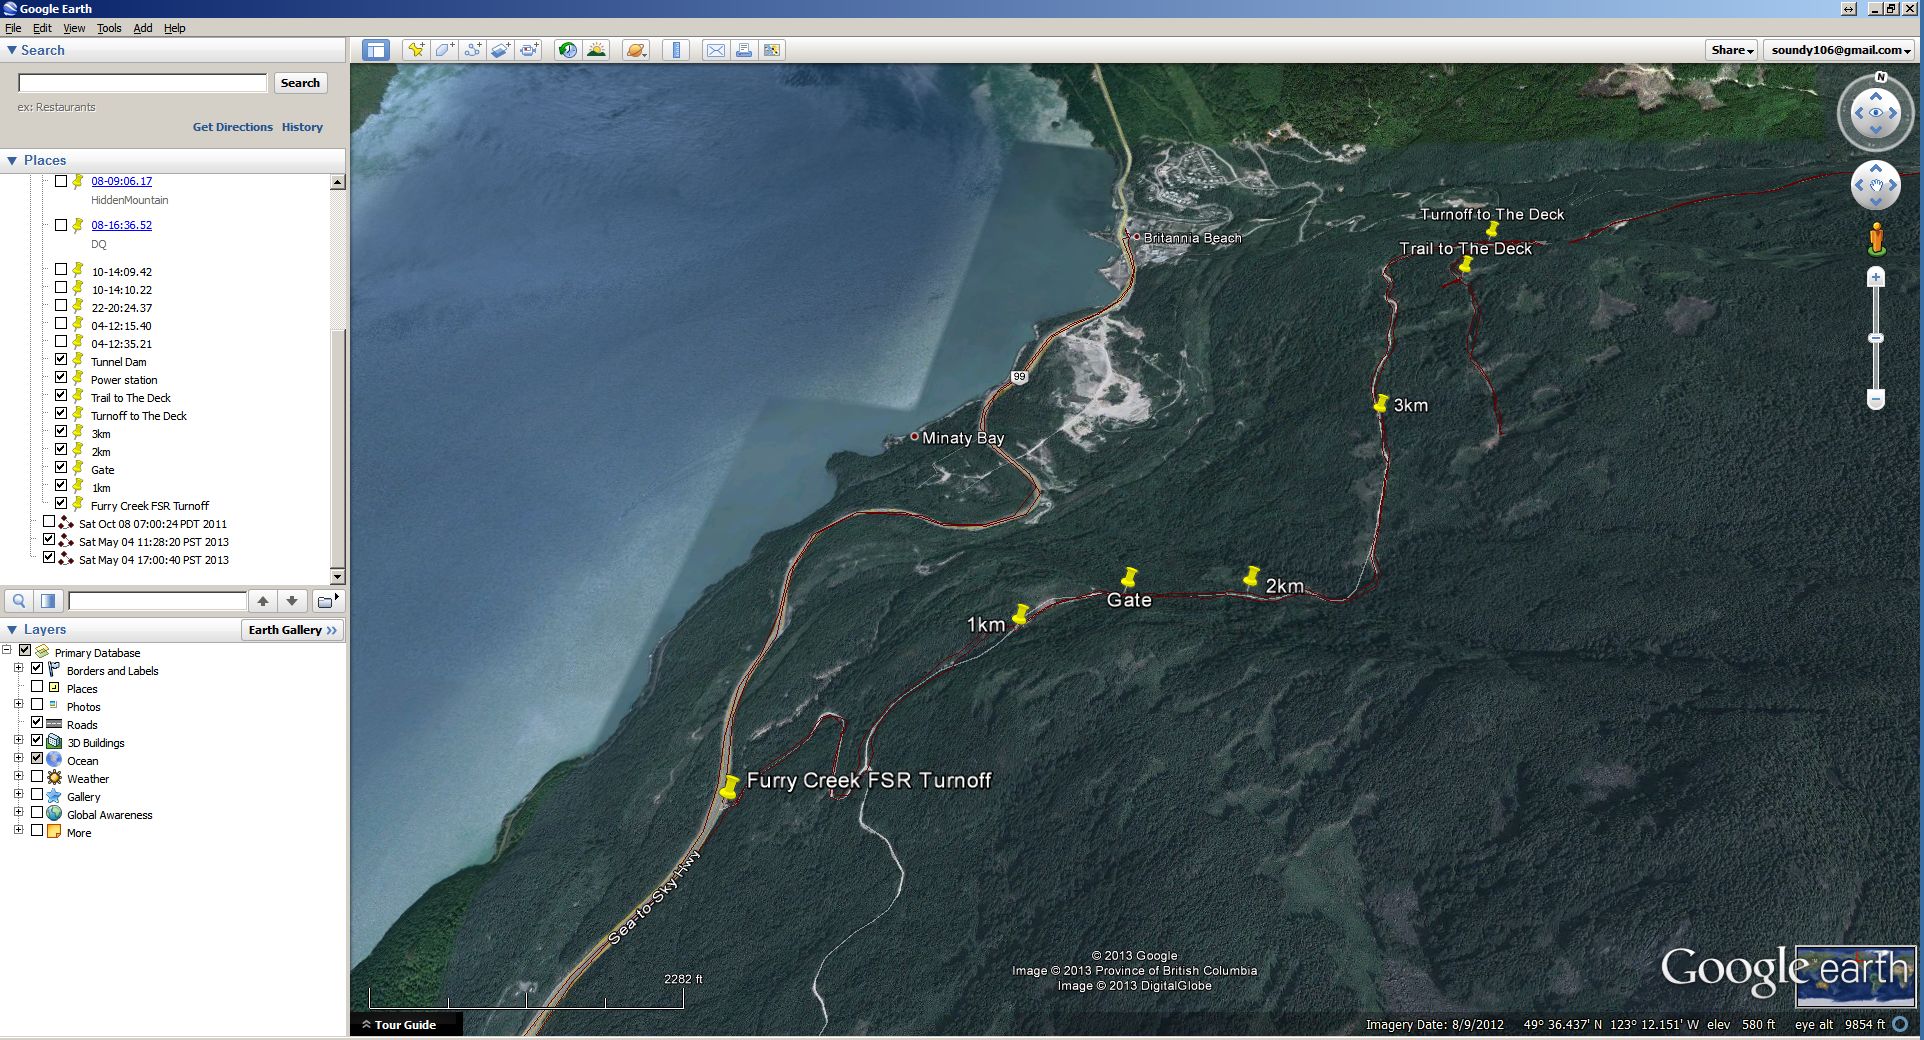Click the search text input field
Viewport: 1924px width, 1040px height.
(x=143, y=83)
